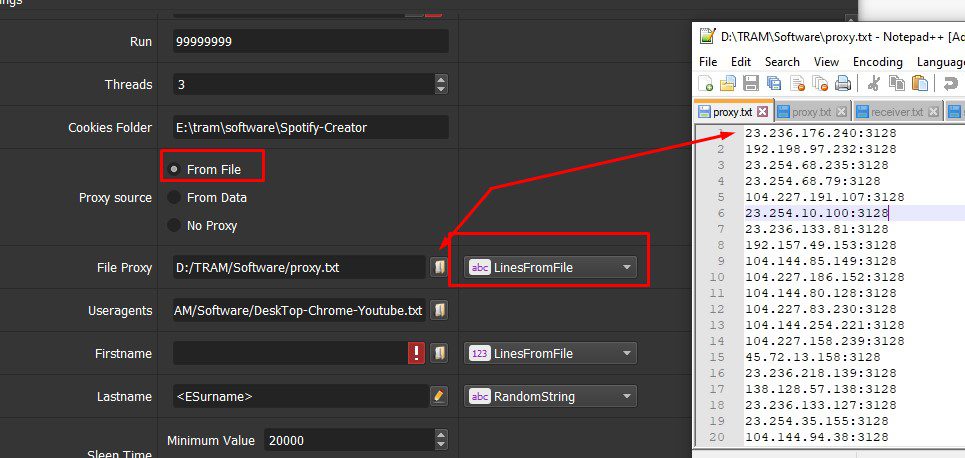Click the line 192.198.97.232:3128 in Notepad++
Screen dimensions: 965x458
pos(820,149)
